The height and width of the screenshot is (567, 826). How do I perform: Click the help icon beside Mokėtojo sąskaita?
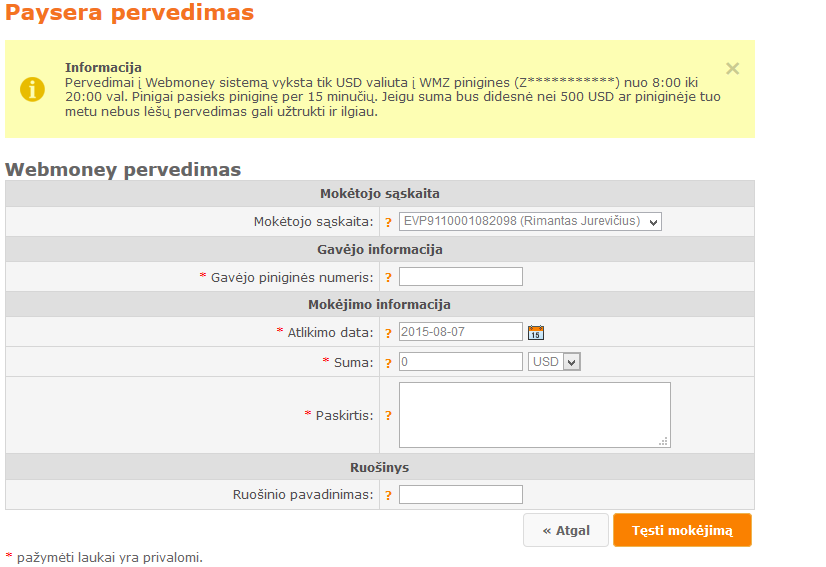click(388, 222)
